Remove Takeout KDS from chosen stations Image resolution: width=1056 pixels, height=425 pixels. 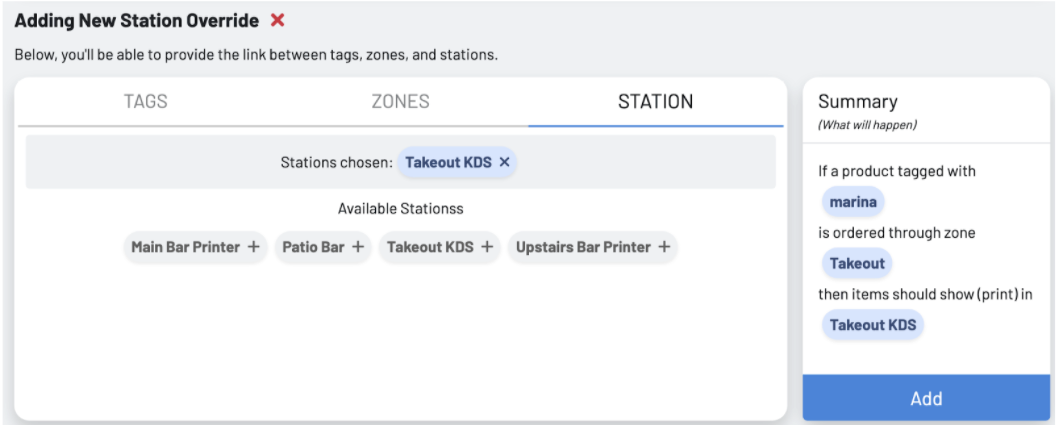[504, 162]
